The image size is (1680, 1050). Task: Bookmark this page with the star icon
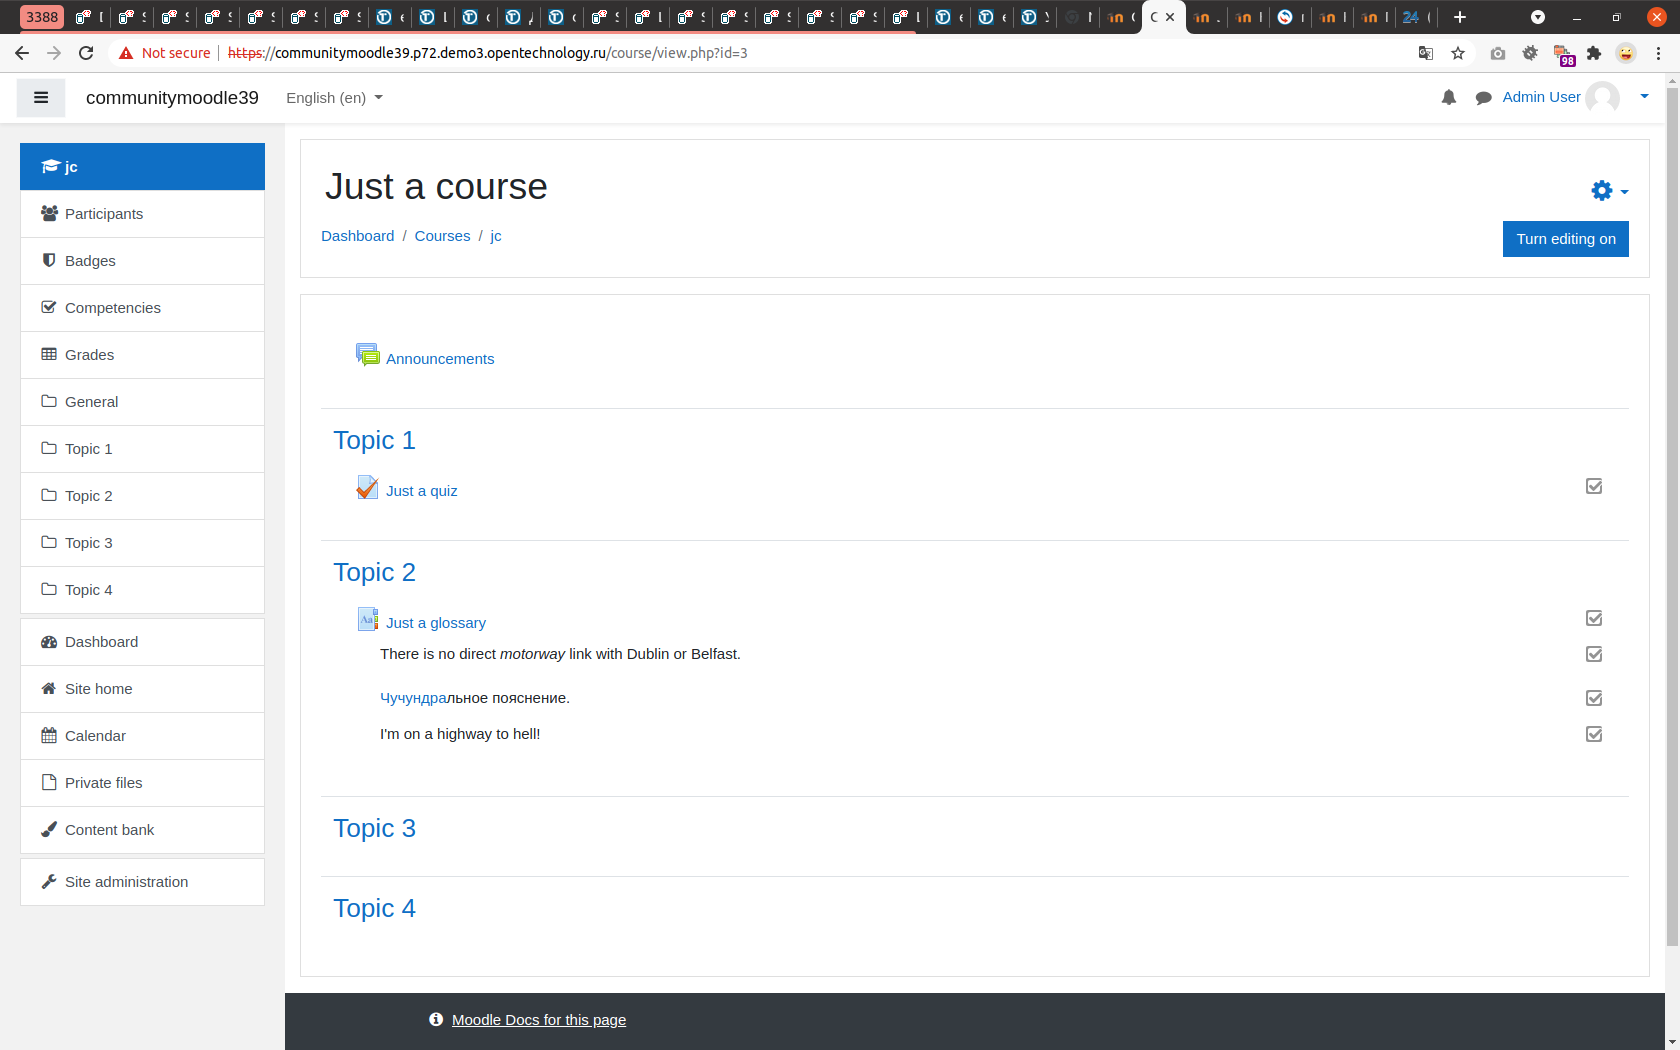coord(1458,53)
